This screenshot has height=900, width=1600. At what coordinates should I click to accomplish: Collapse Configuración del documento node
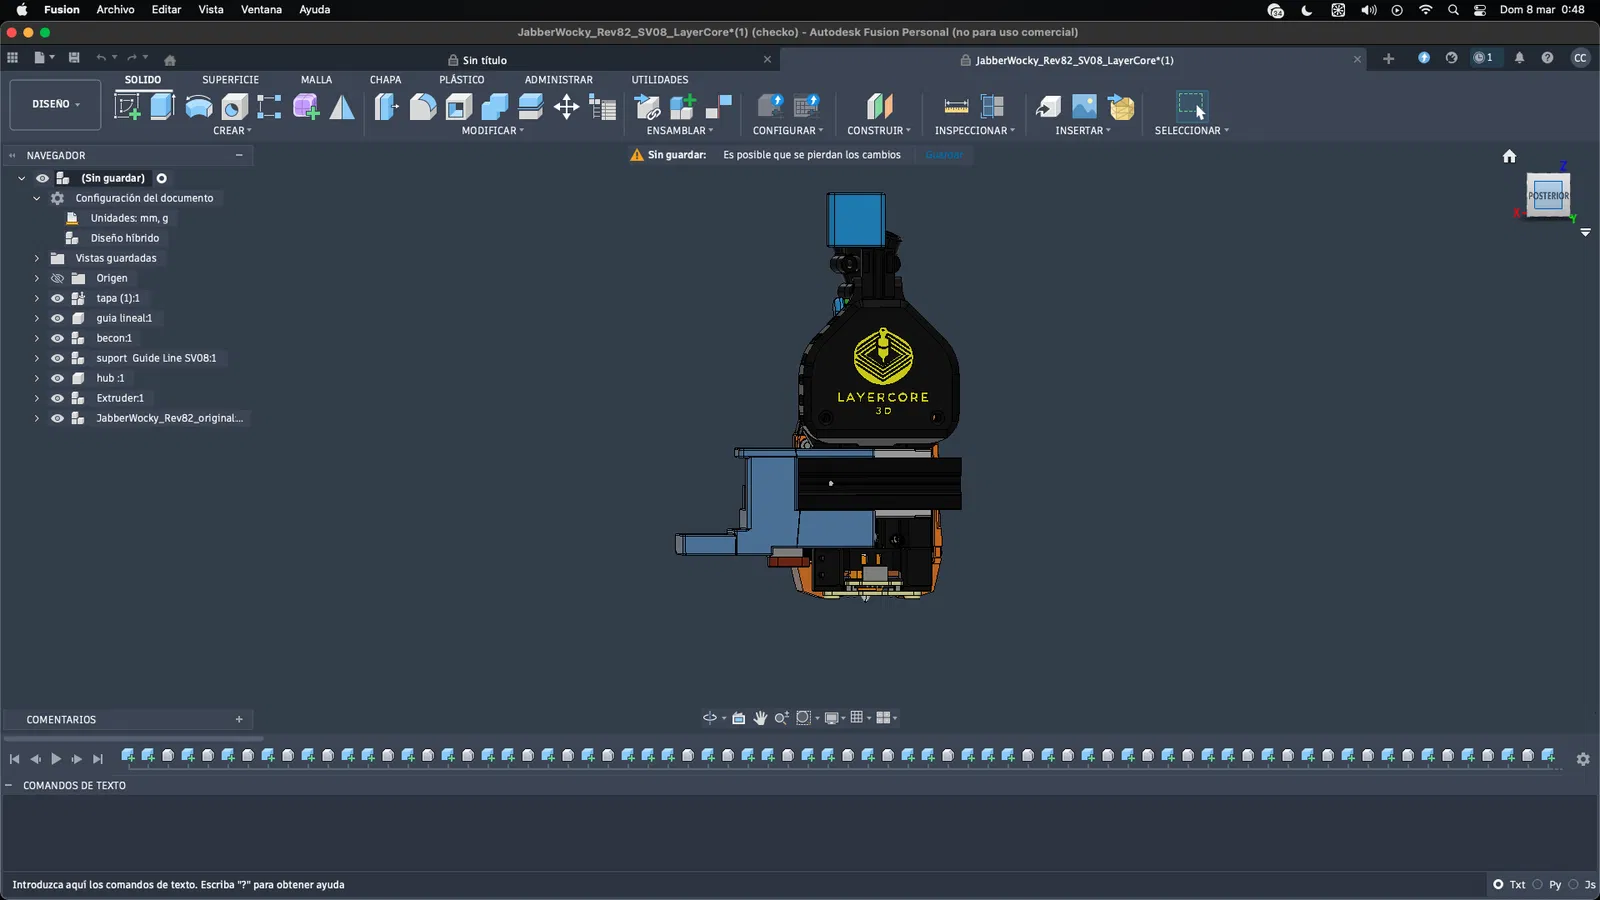tap(37, 198)
